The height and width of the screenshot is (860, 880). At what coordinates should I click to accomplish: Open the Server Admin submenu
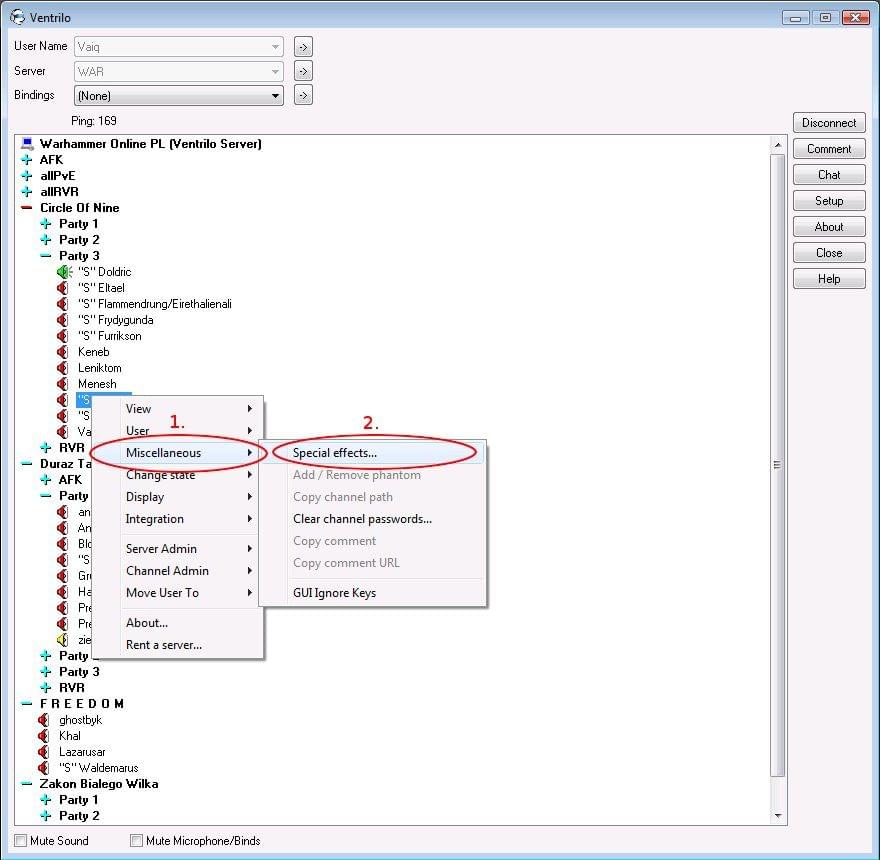(x=177, y=549)
